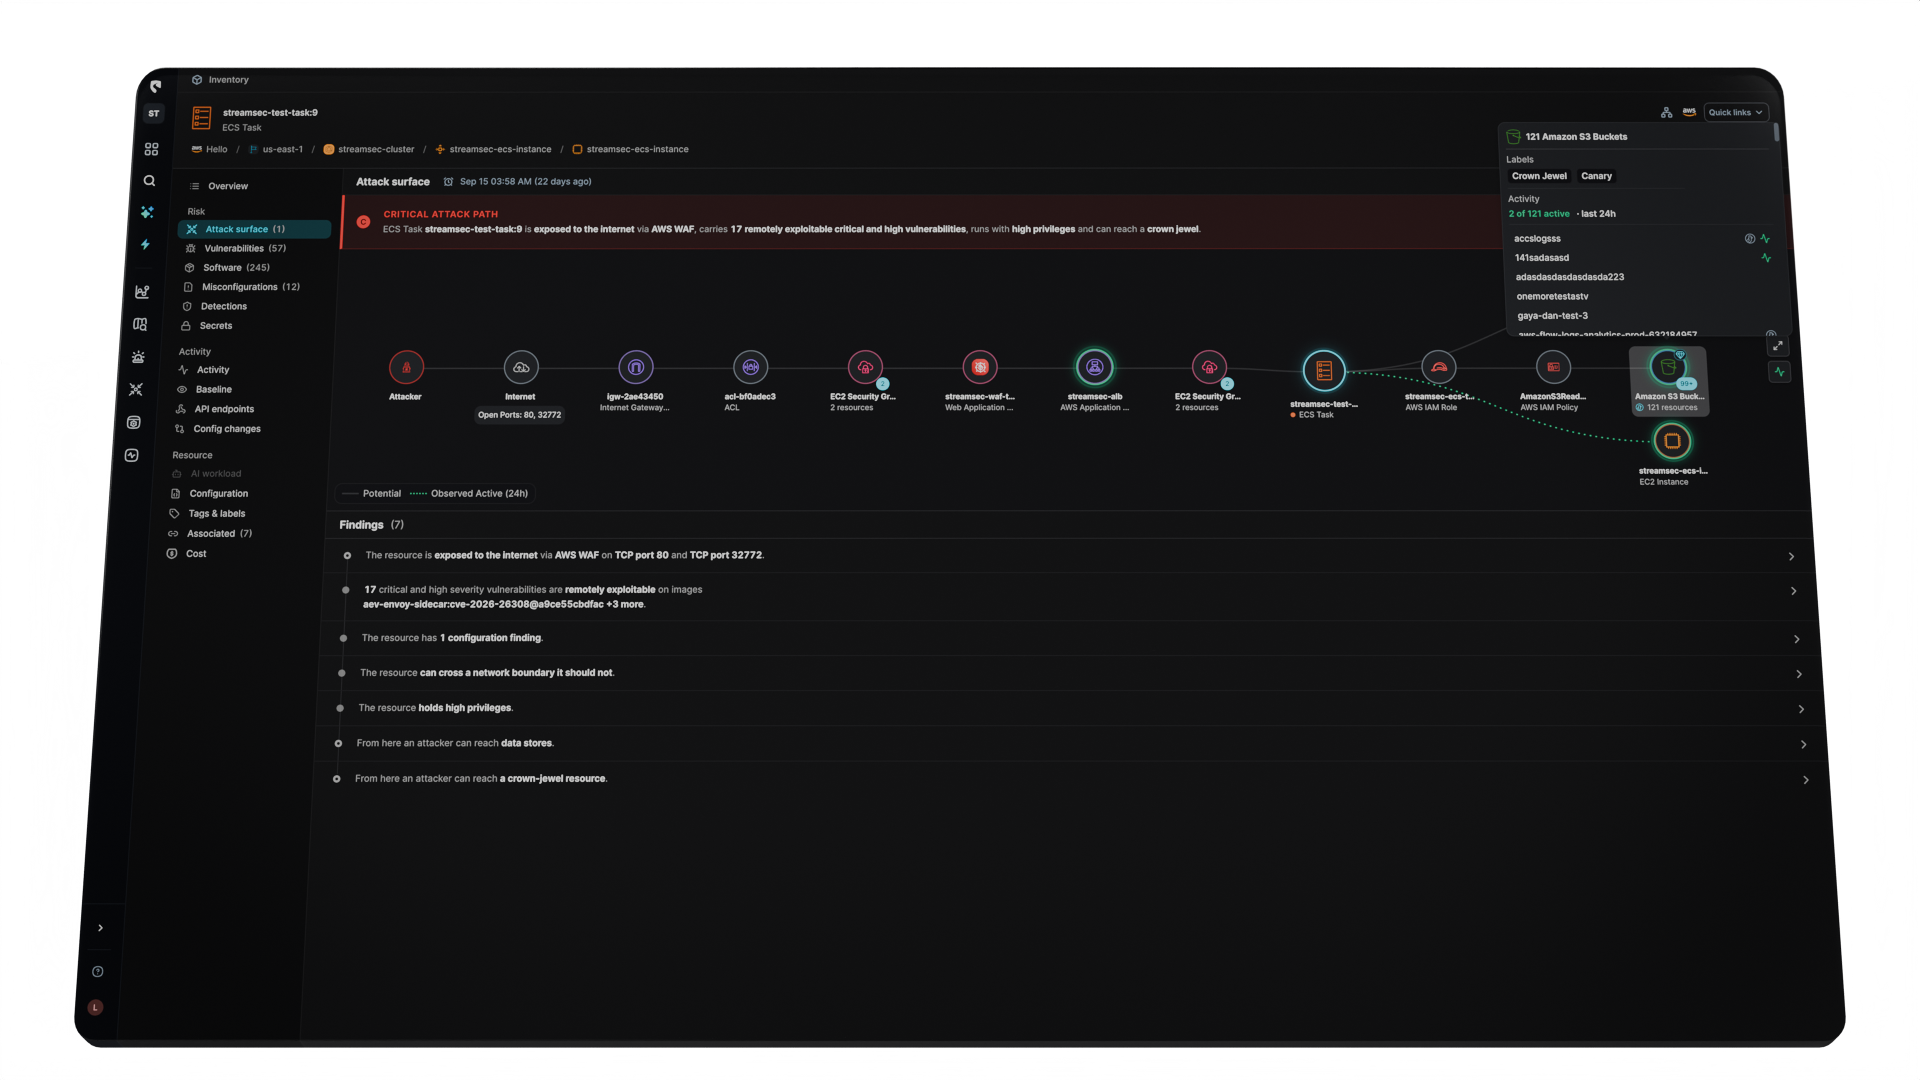This screenshot has height=1080, width=1920.
Task: Select the Internet node in attack path
Action: click(521, 367)
